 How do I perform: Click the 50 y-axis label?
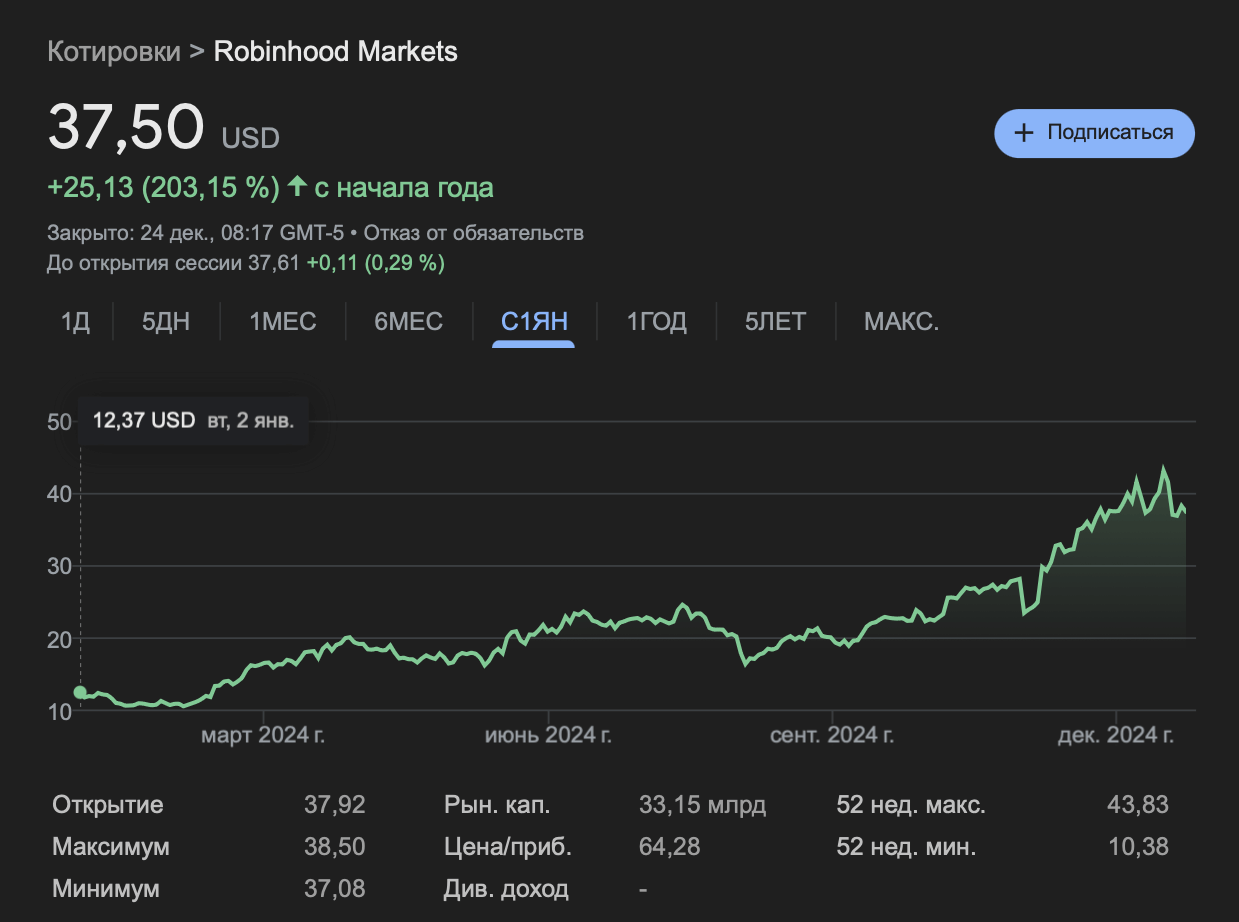(60, 422)
